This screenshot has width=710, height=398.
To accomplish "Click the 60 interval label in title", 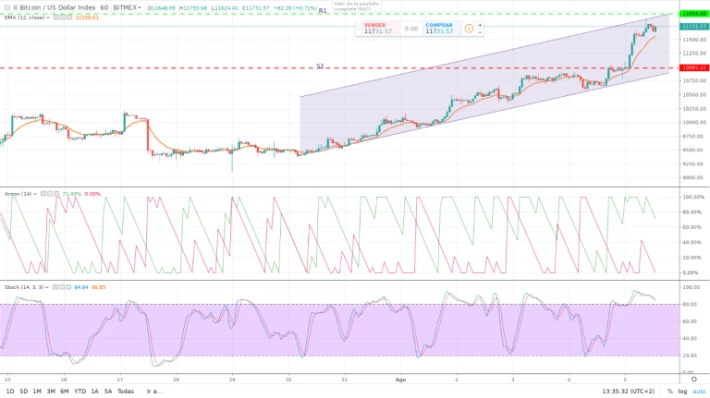I will [x=104, y=8].
